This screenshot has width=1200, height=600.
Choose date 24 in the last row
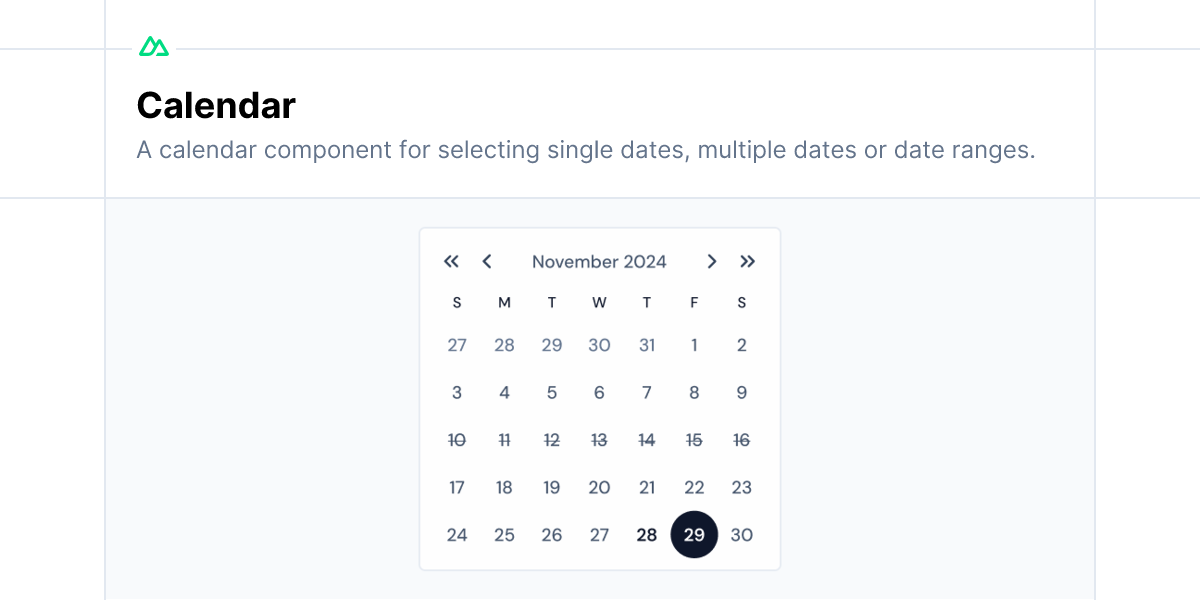coord(457,534)
